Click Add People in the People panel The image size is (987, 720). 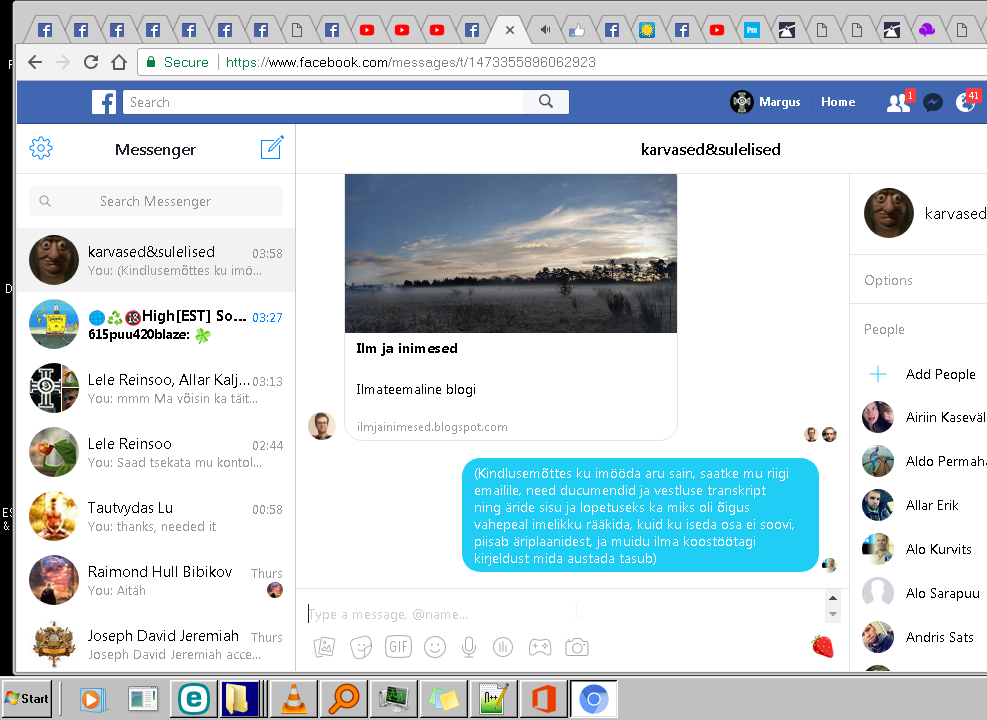(x=940, y=374)
